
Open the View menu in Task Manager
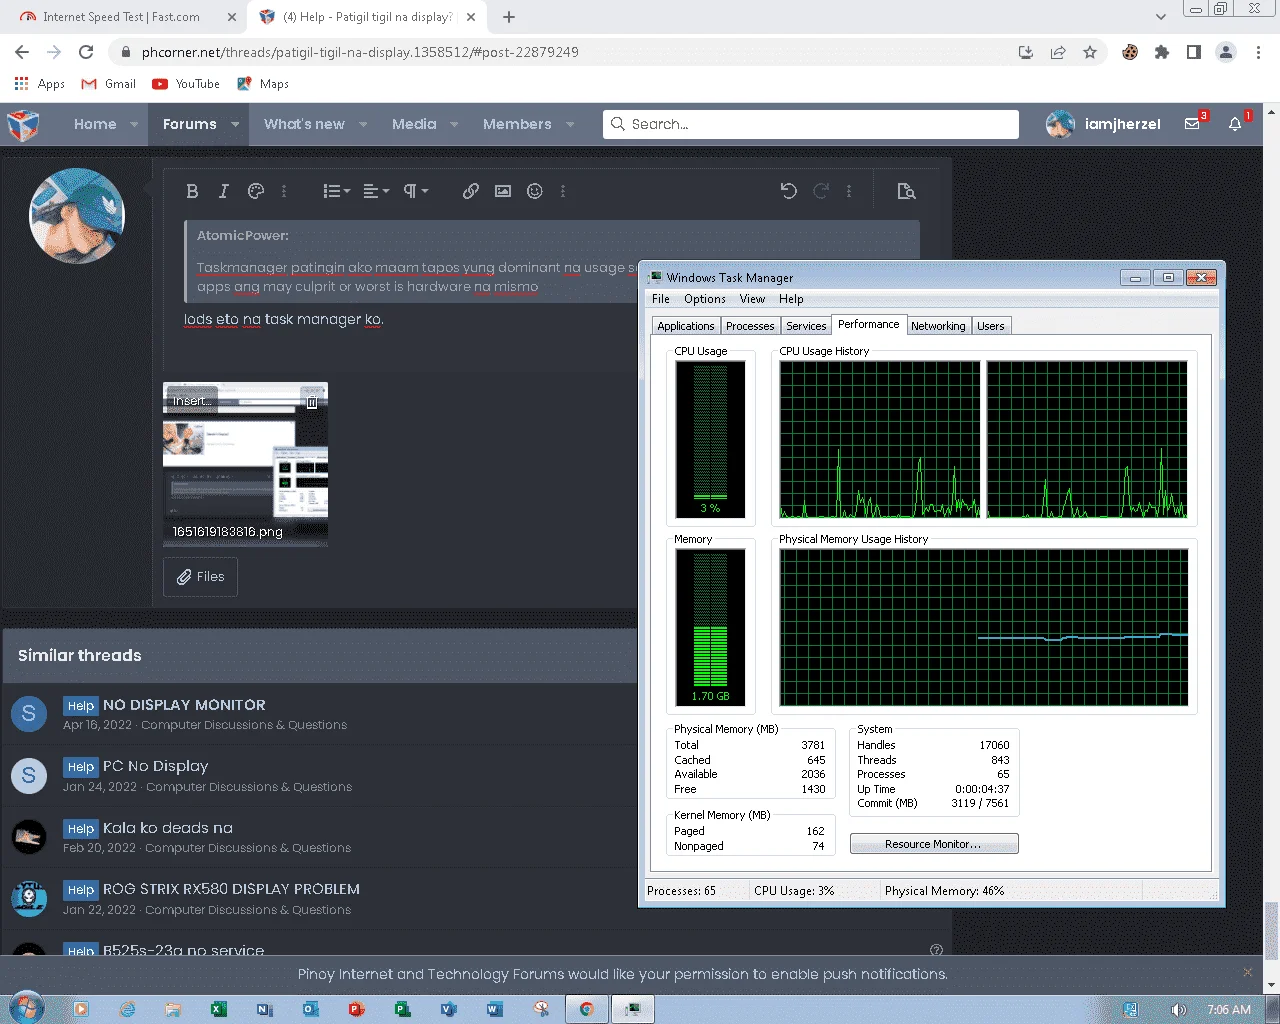[x=752, y=299]
